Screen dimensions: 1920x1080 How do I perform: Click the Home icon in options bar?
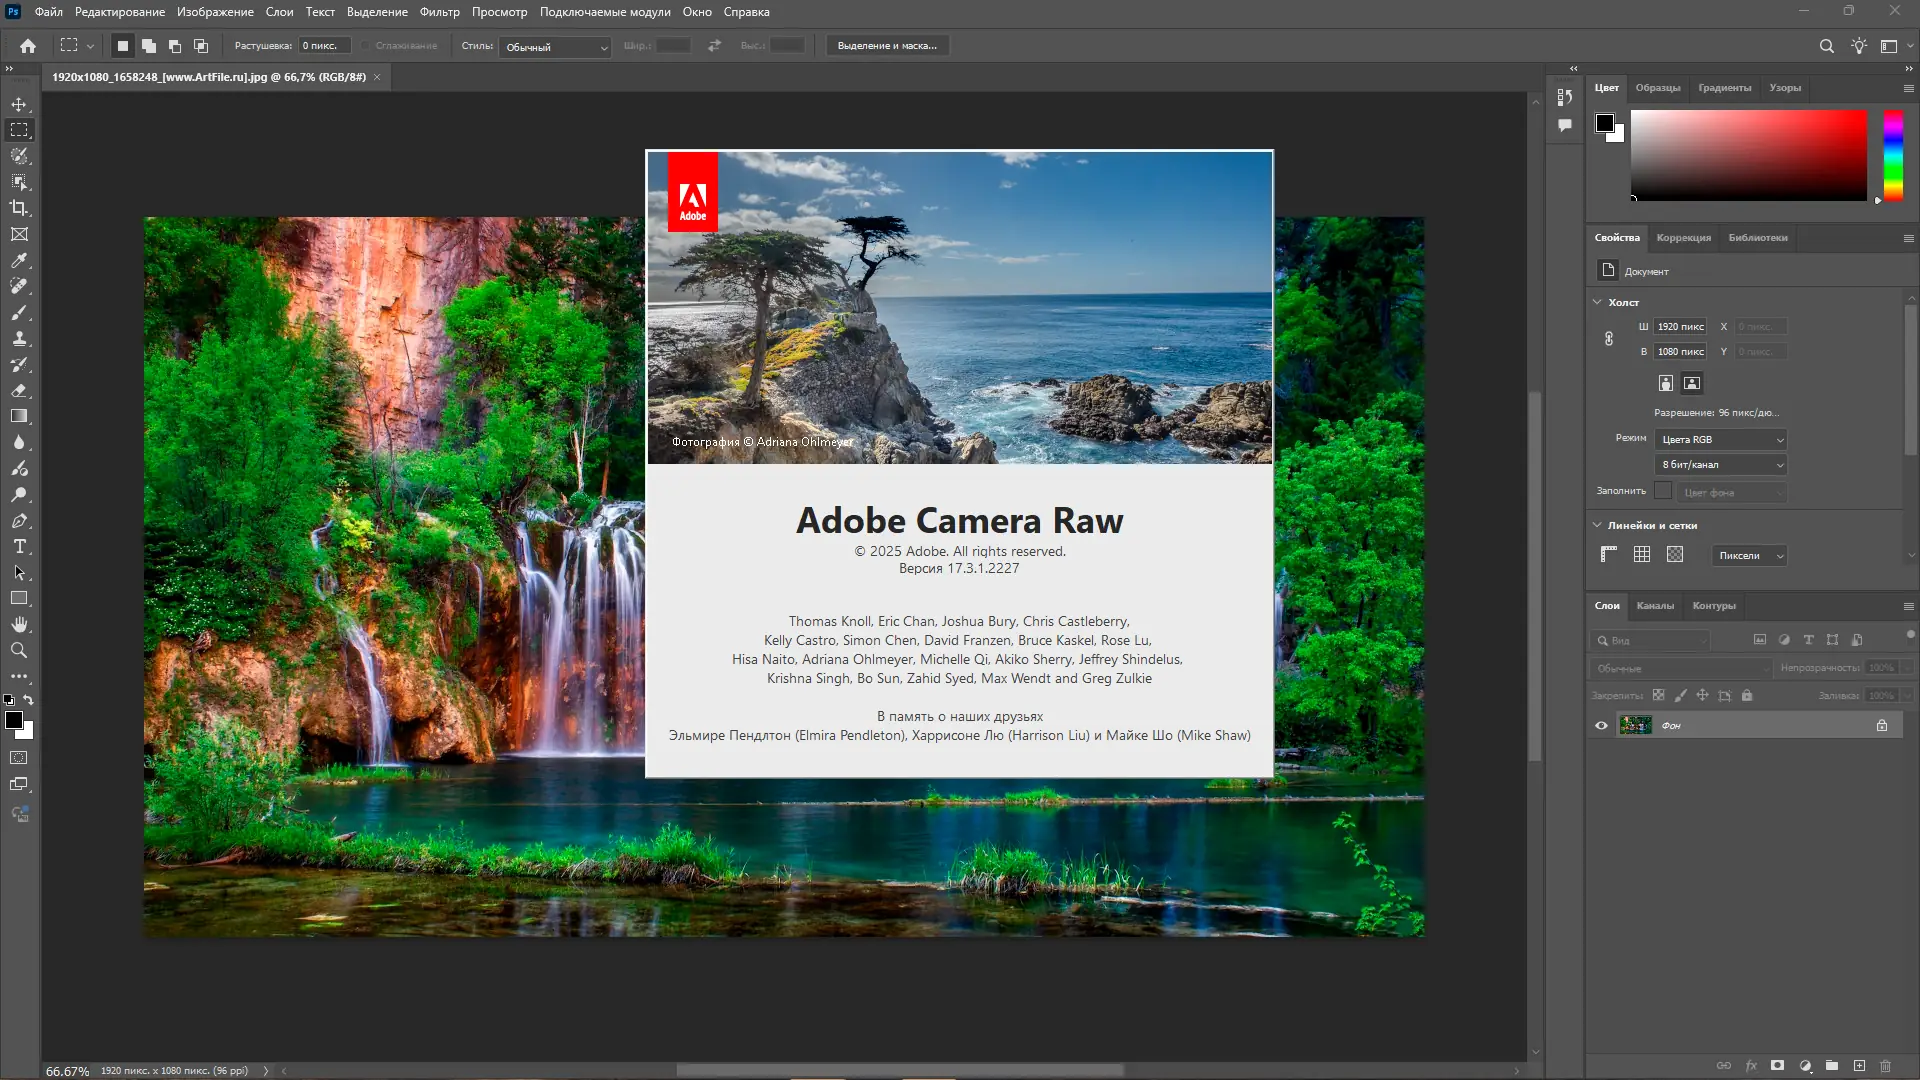pos(28,46)
